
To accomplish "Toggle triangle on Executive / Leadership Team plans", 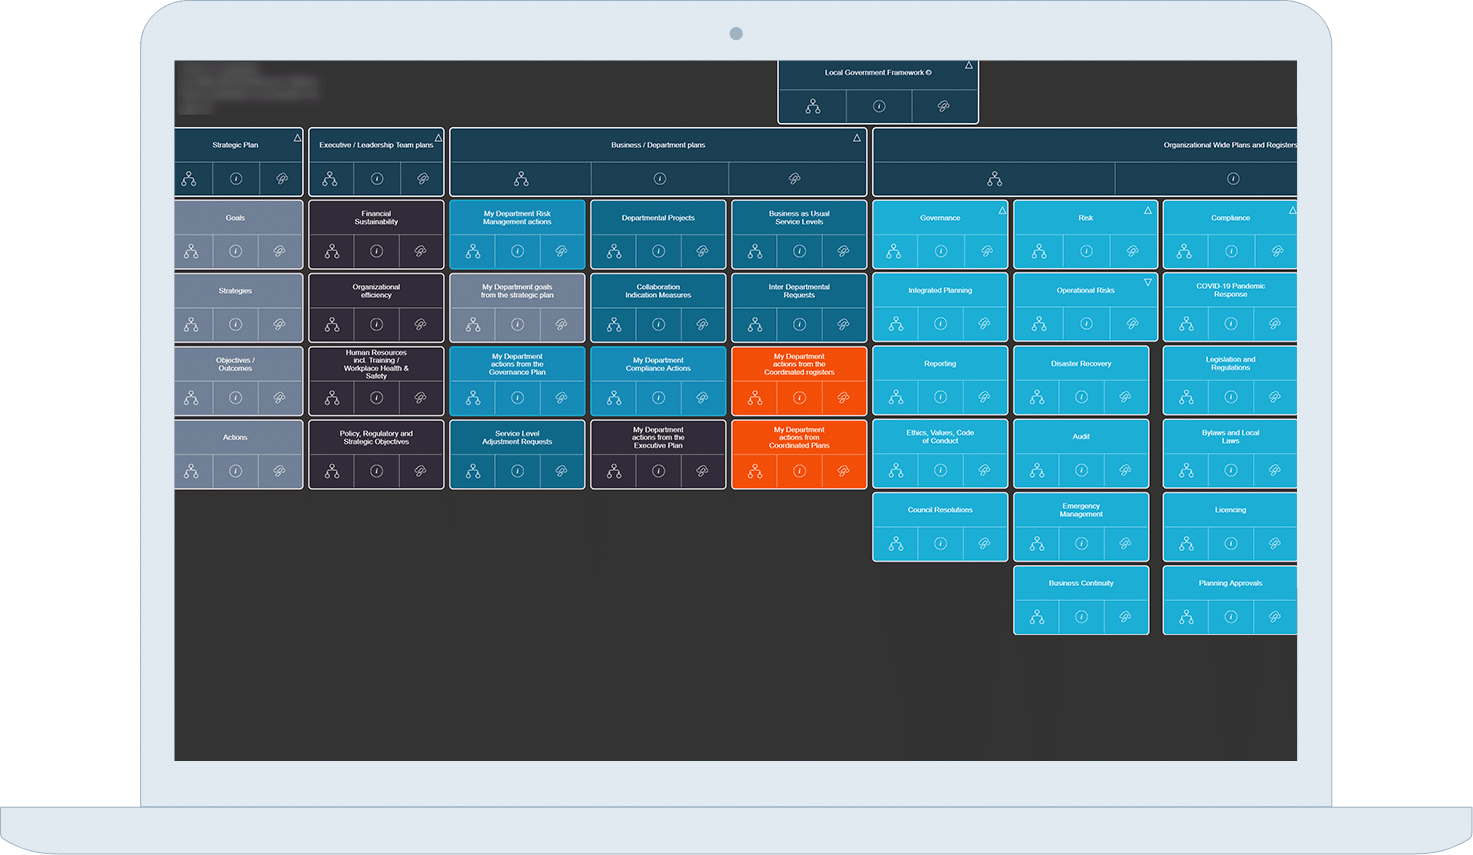I will pyautogui.click(x=438, y=138).
